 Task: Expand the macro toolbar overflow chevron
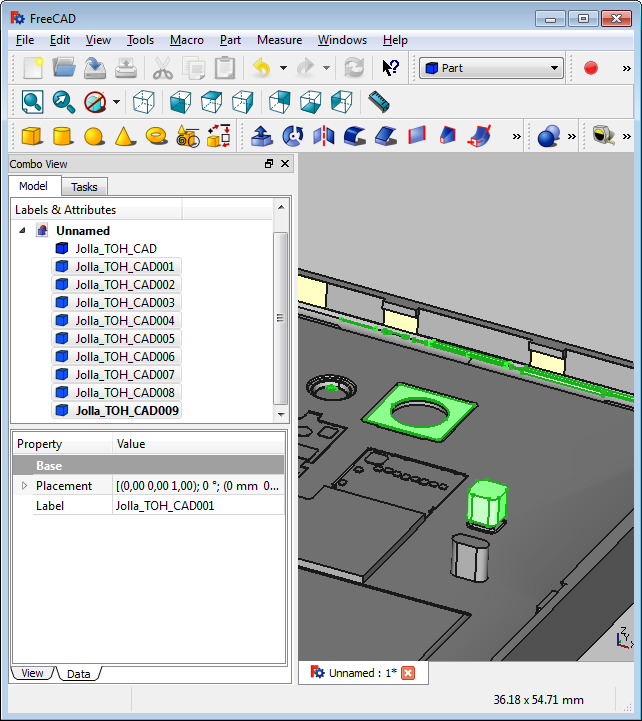(x=626, y=69)
